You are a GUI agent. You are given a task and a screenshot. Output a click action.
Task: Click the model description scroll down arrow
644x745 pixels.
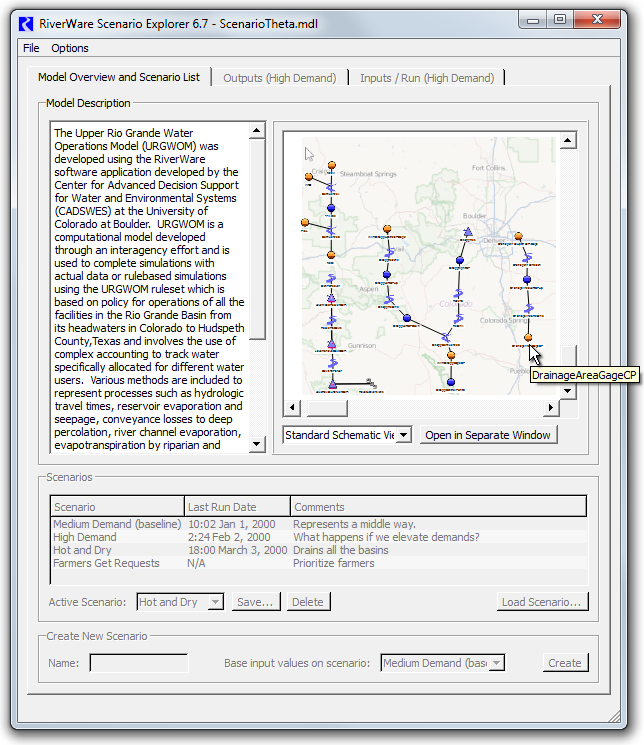coord(257,444)
